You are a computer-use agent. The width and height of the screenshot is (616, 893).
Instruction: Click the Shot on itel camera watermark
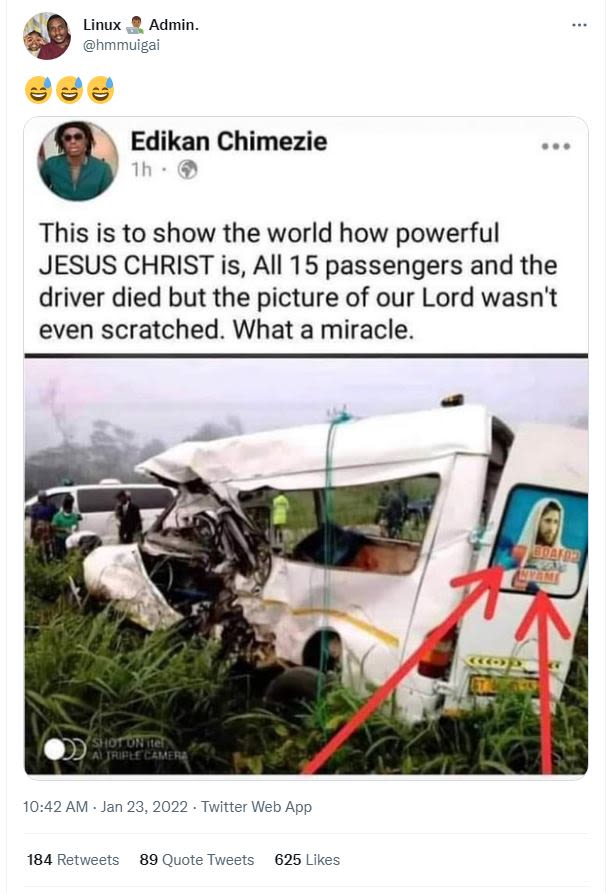[x=116, y=749]
